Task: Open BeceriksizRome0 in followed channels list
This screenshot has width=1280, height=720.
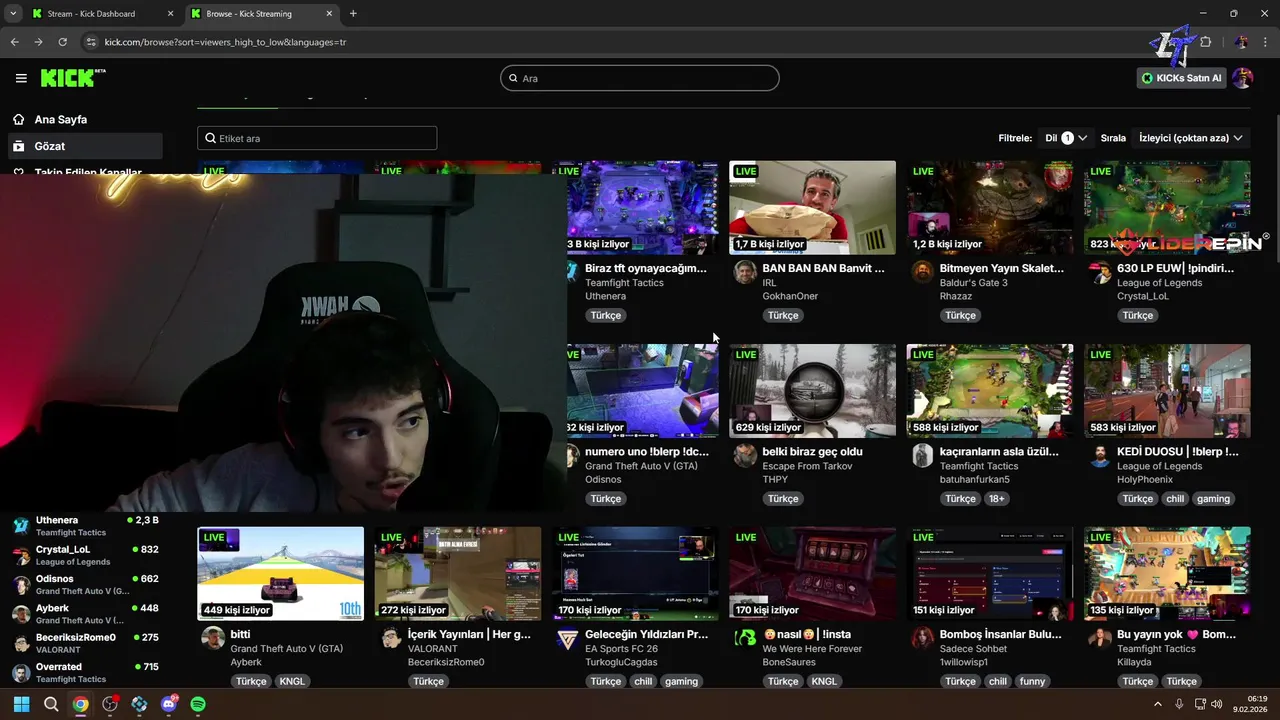Action: [84, 643]
